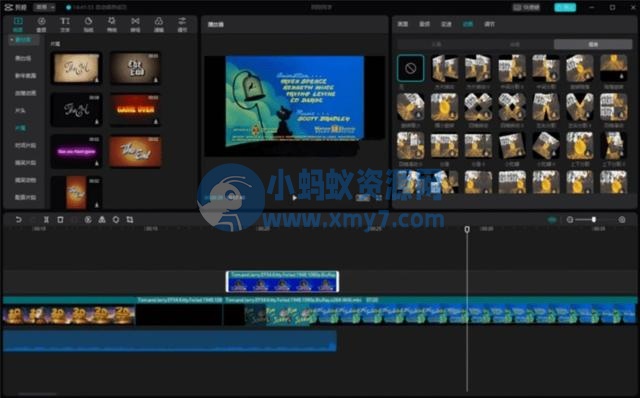Click the playhead marker on the timeline ruler
Viewport: 640px width, 398px height.
[x=467, y=229]
